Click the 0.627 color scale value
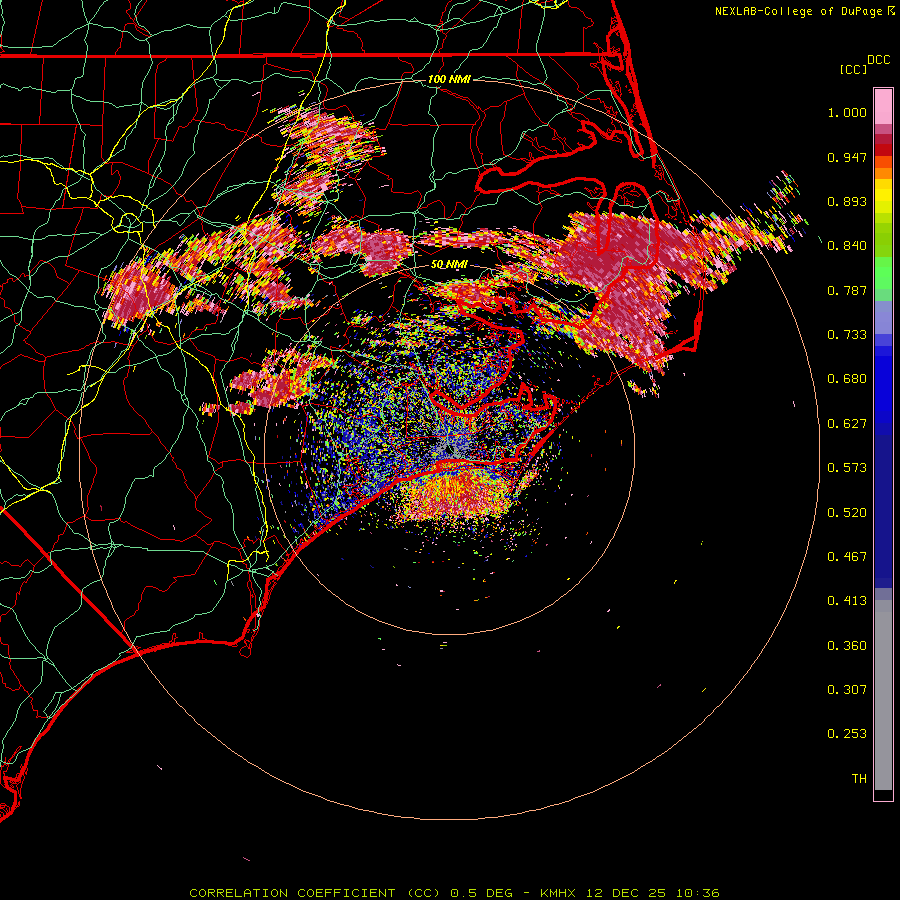 point(847,424)
